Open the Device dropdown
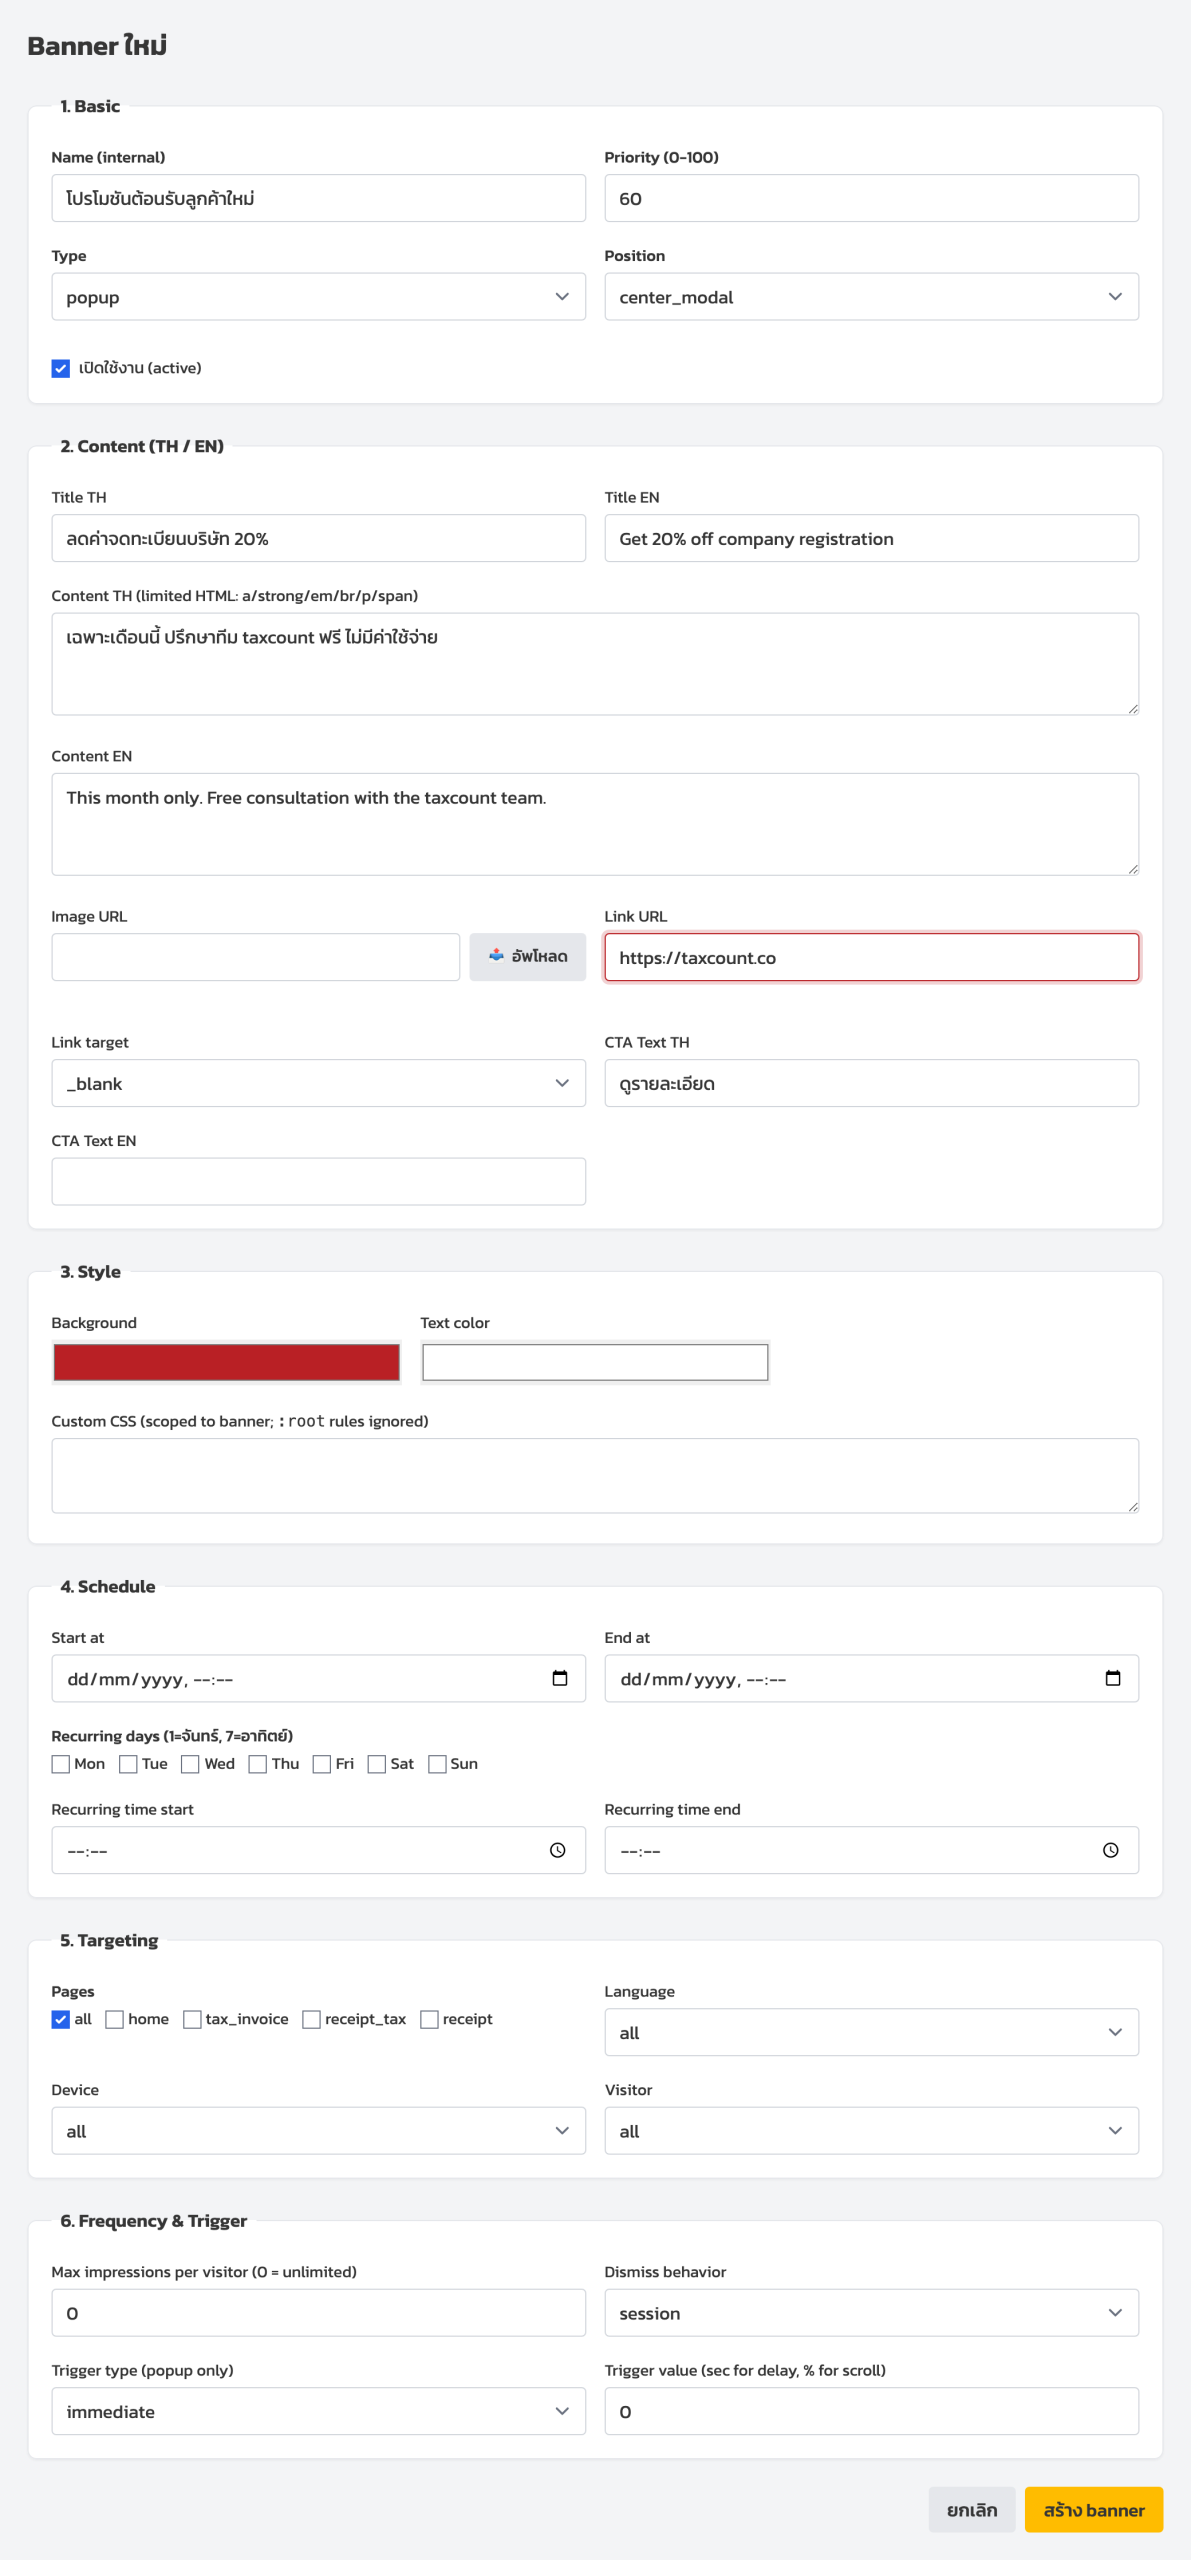The width and height of the screenshot is (1191, 2560). (x=319, y=2131)
